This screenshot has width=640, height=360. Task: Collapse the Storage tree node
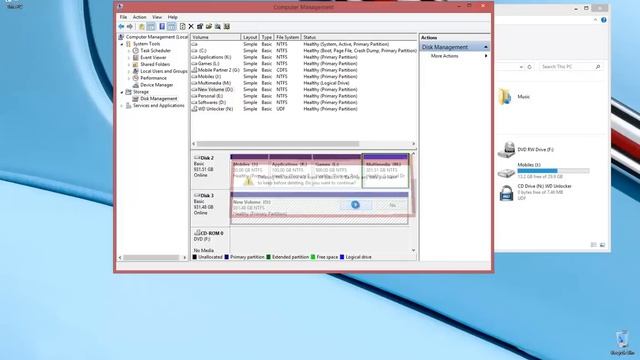(122, 92)
